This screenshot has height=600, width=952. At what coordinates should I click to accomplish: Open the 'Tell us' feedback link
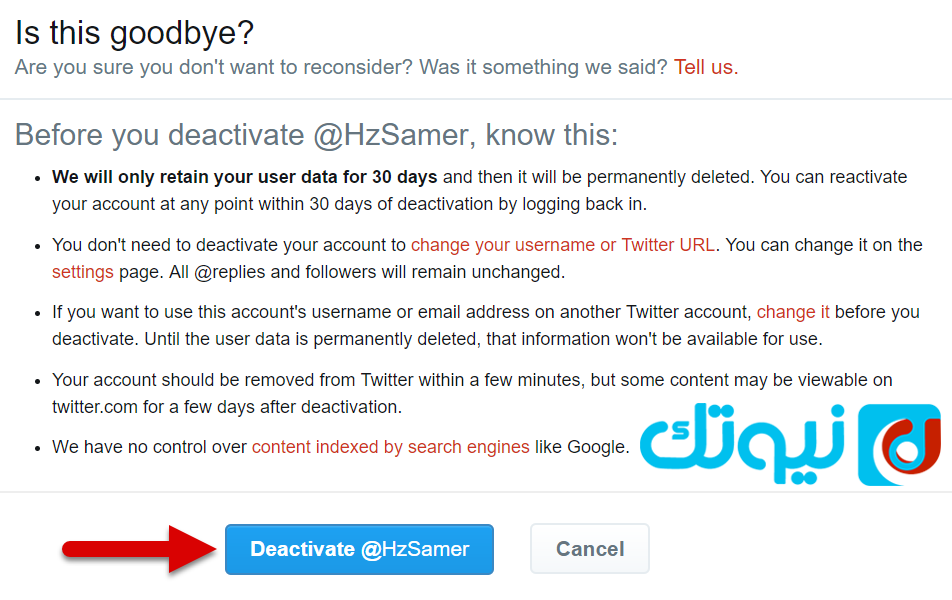coord(706,67)
